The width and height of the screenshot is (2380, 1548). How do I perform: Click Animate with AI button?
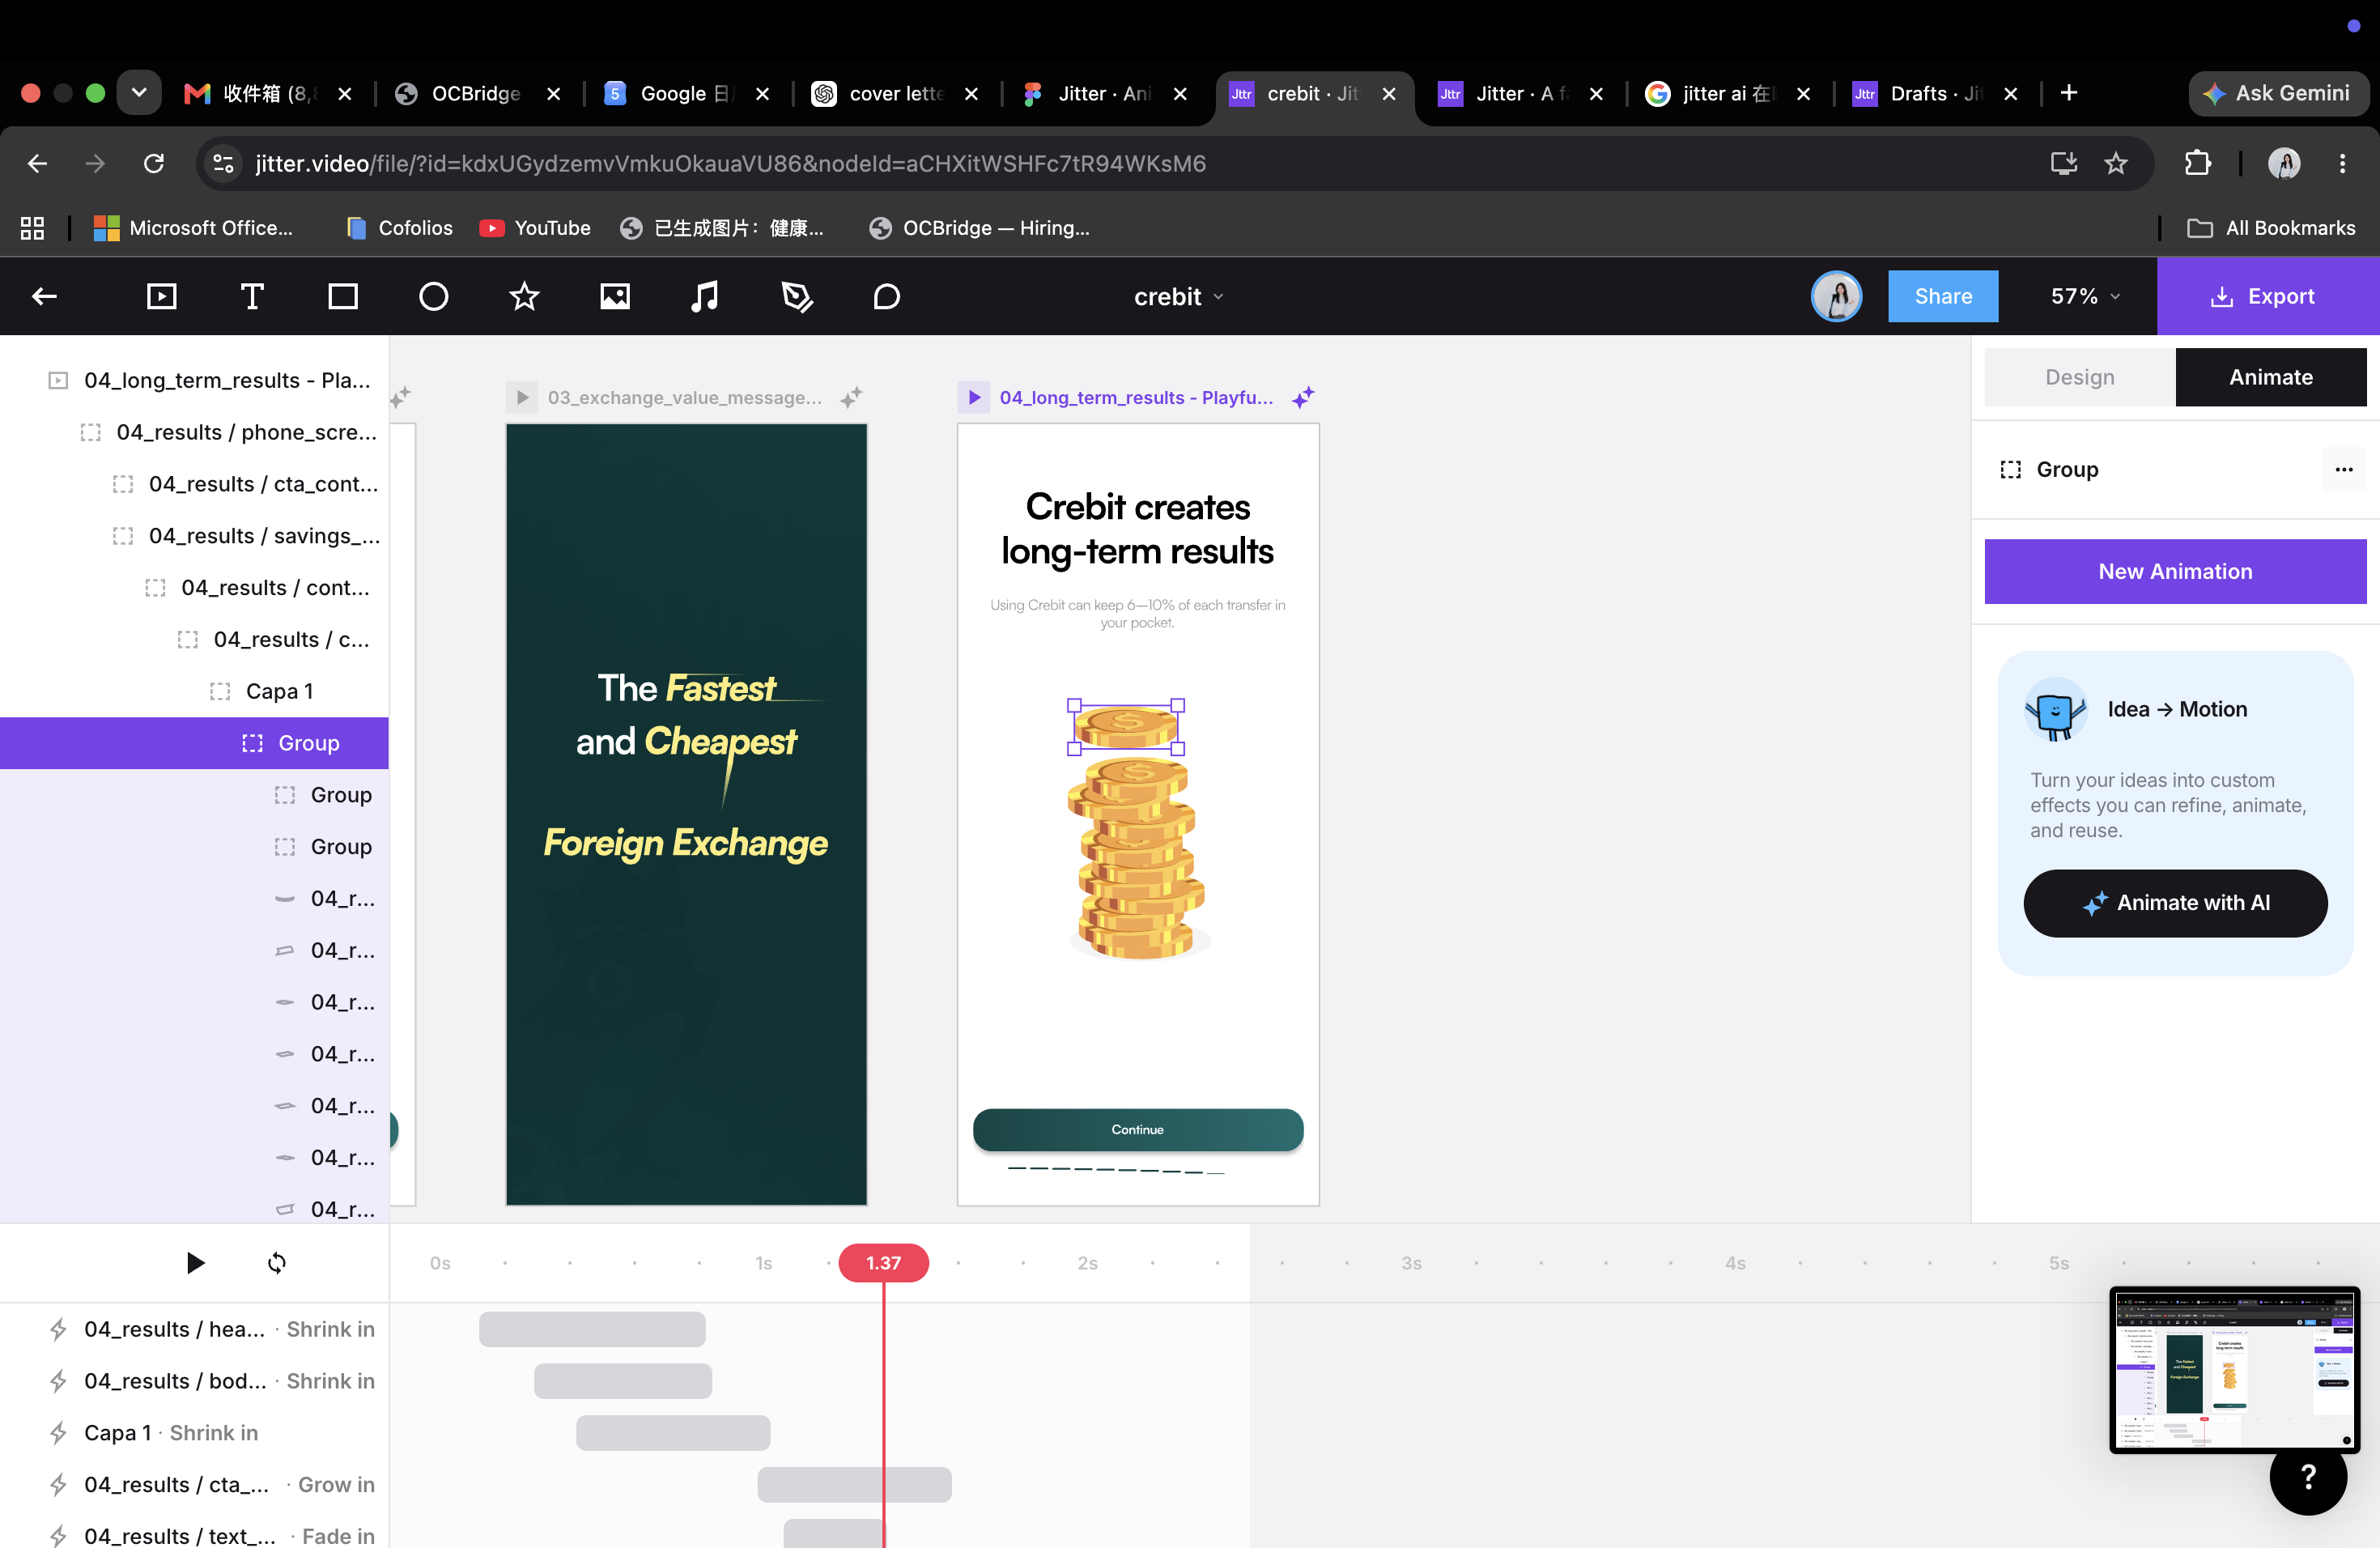click(x=2175, y=903)
